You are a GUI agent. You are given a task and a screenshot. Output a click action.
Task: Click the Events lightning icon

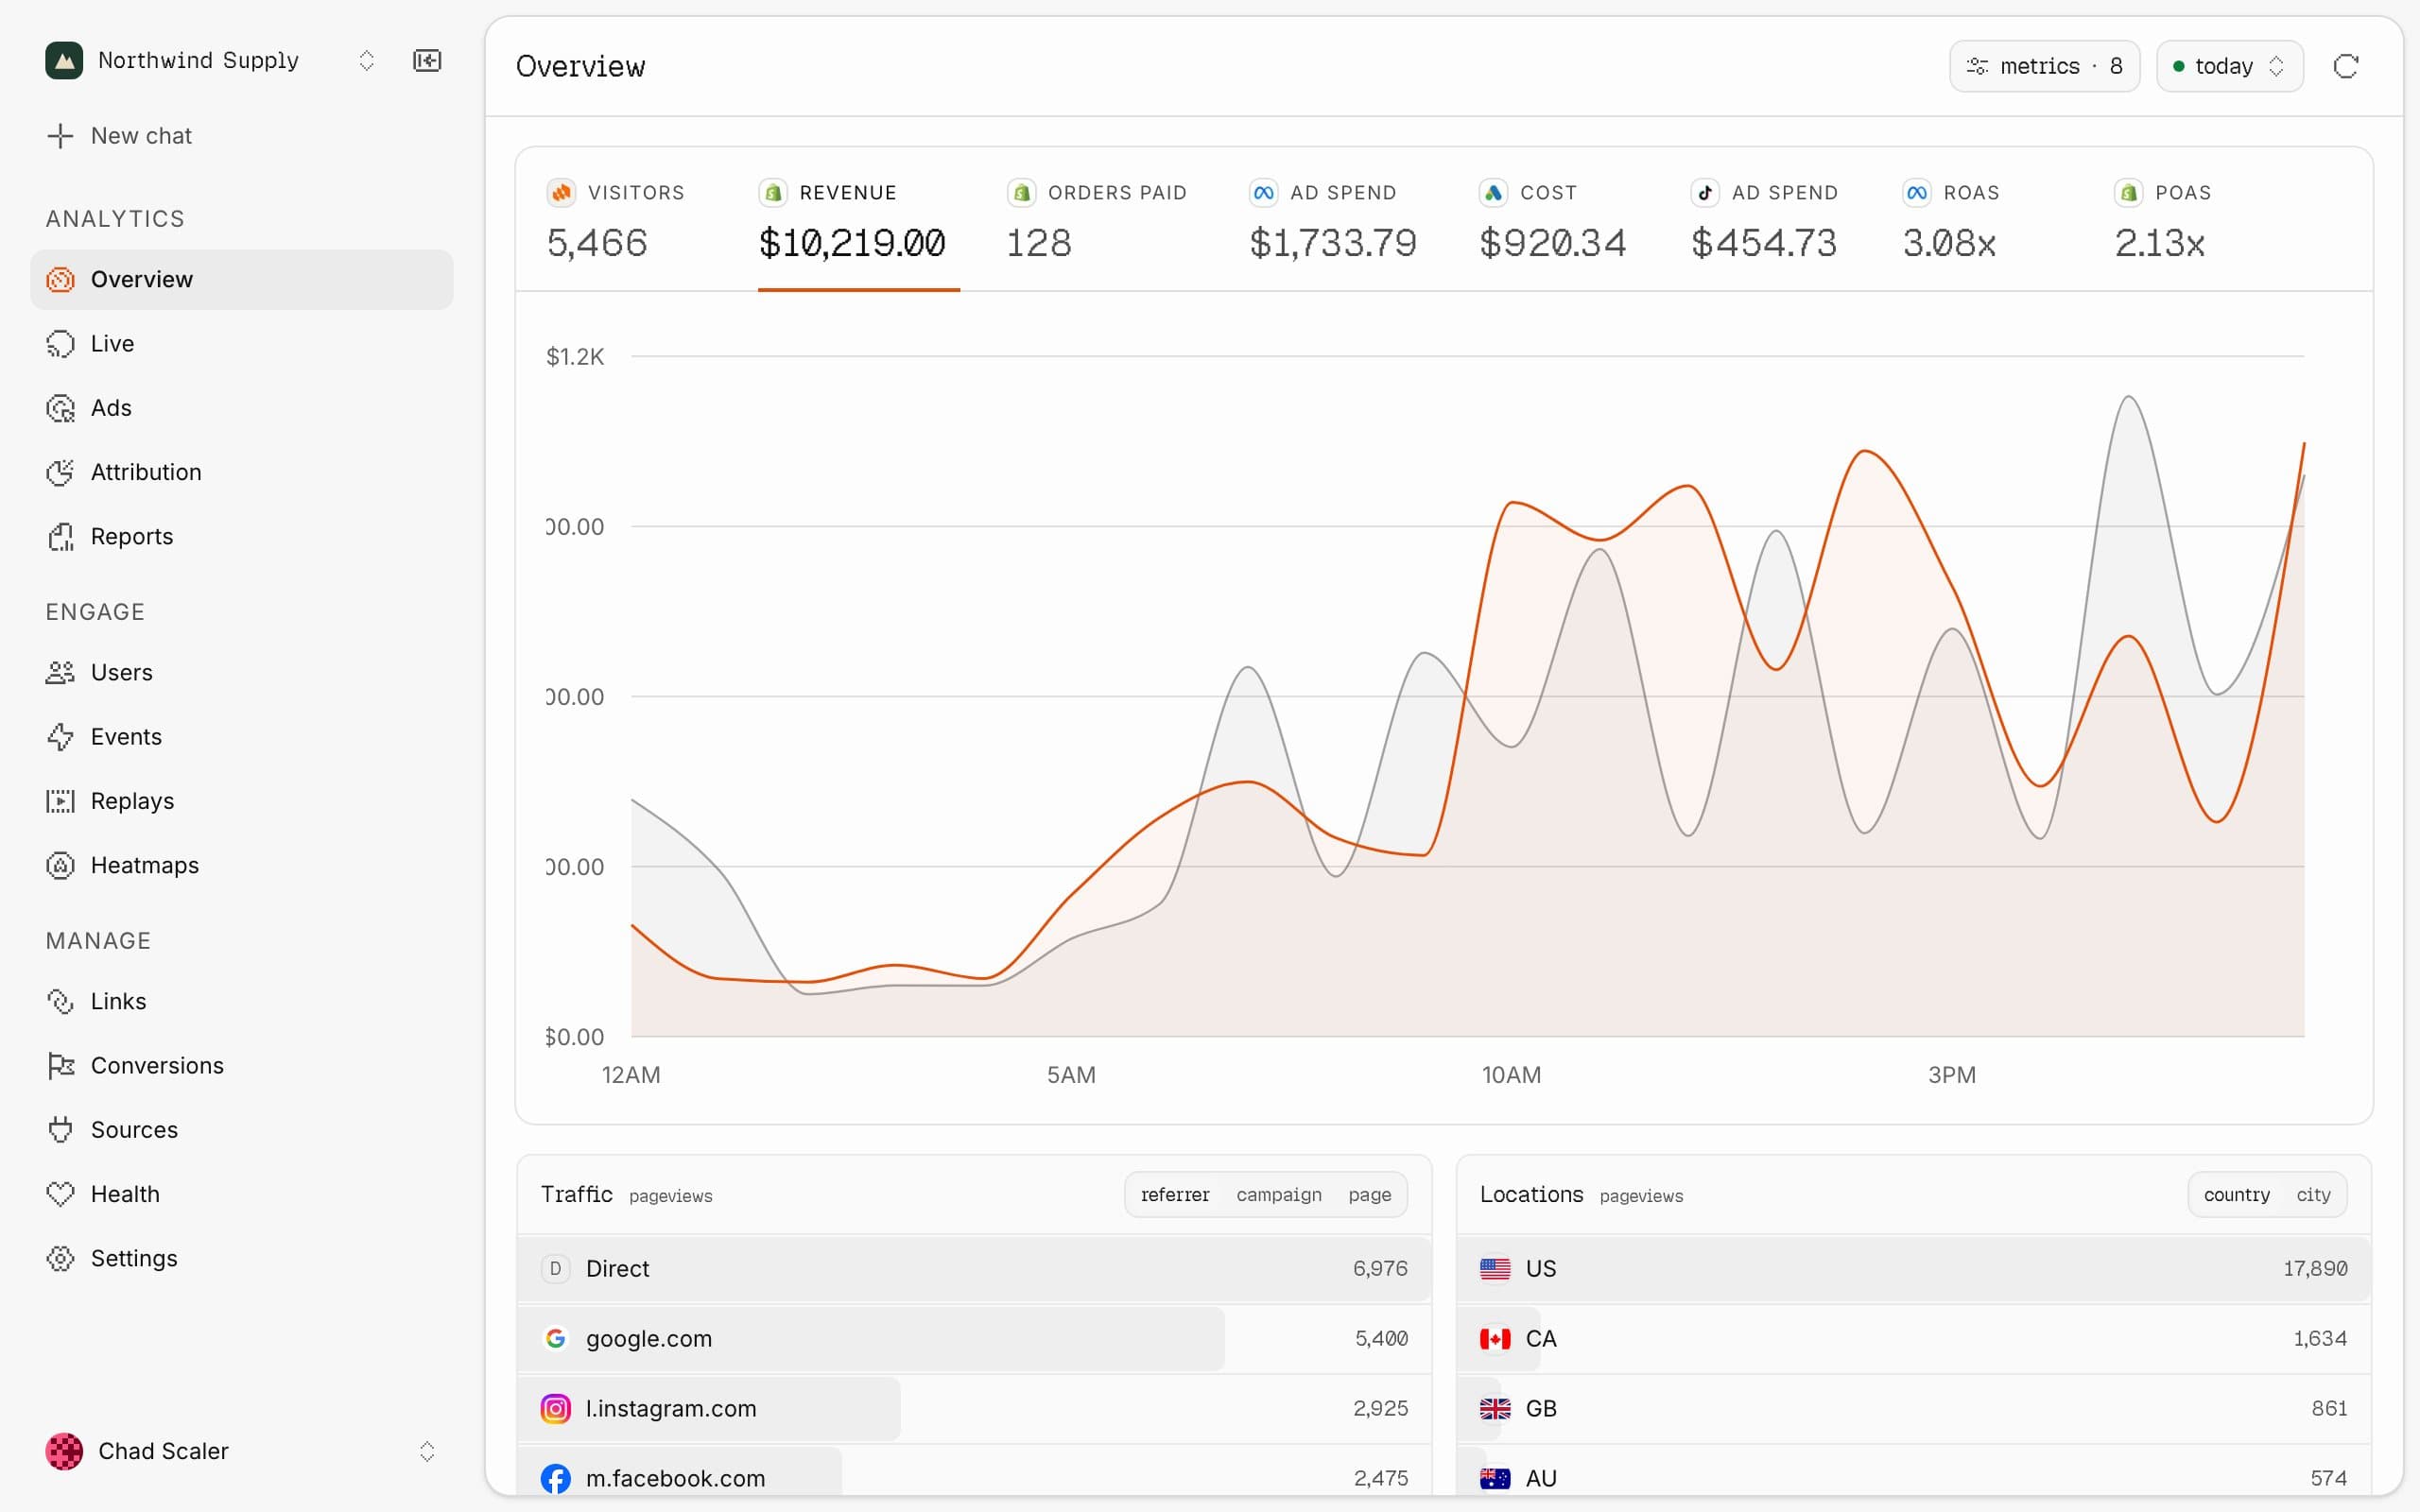tap(61, 737)
